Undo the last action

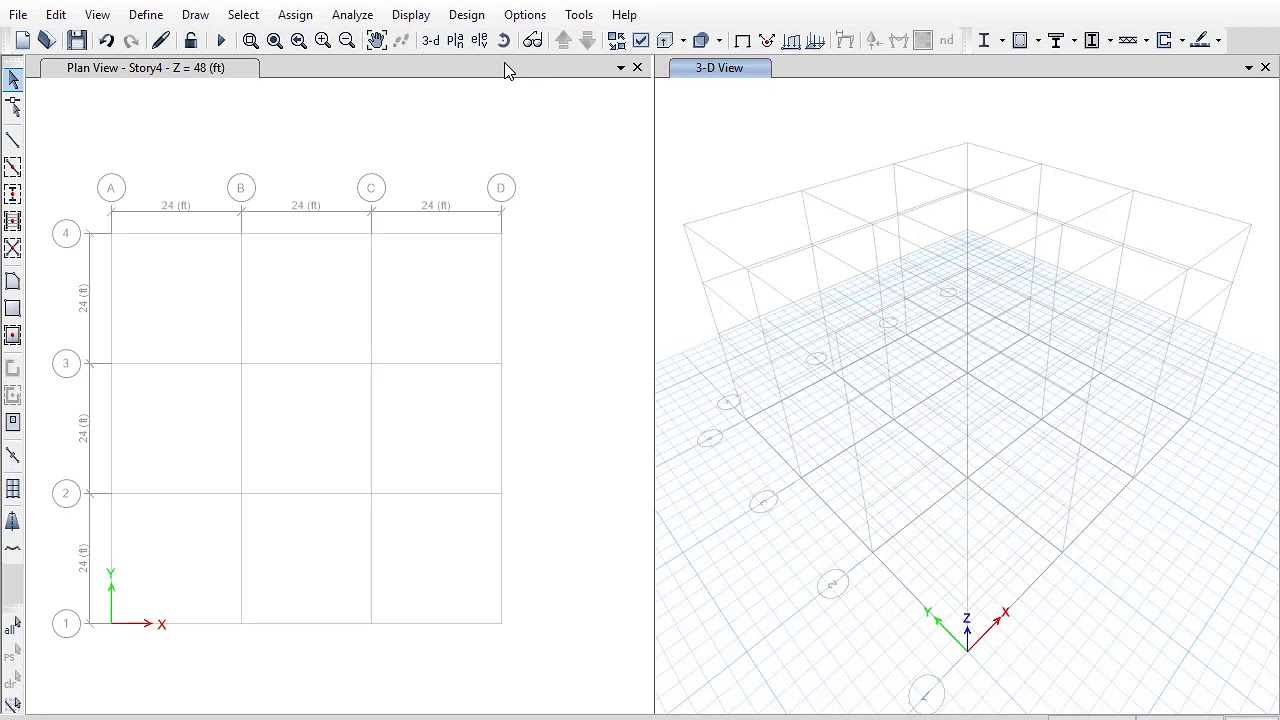point(106,40)
